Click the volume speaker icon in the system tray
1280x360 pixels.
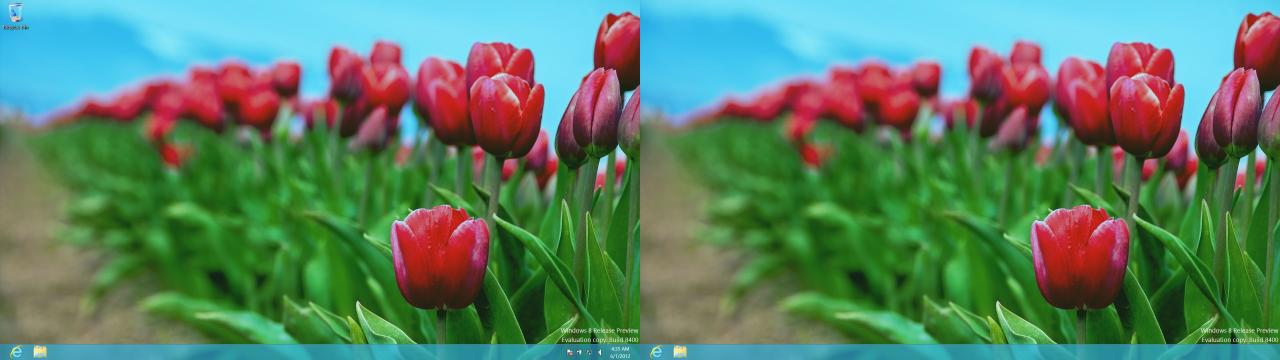click(600, 352)
